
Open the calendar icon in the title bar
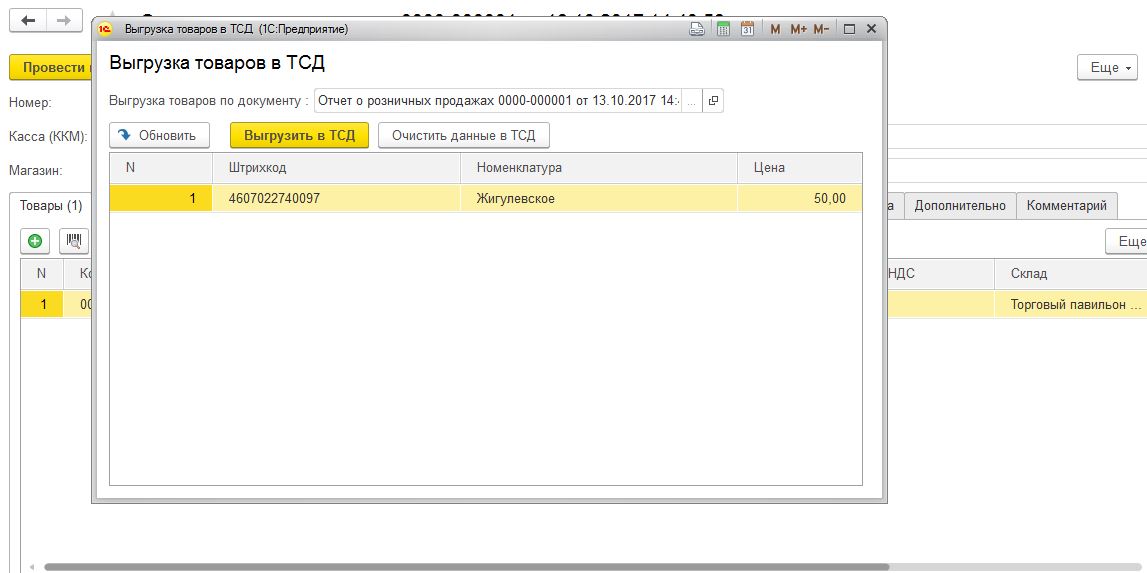coord(747,30)
